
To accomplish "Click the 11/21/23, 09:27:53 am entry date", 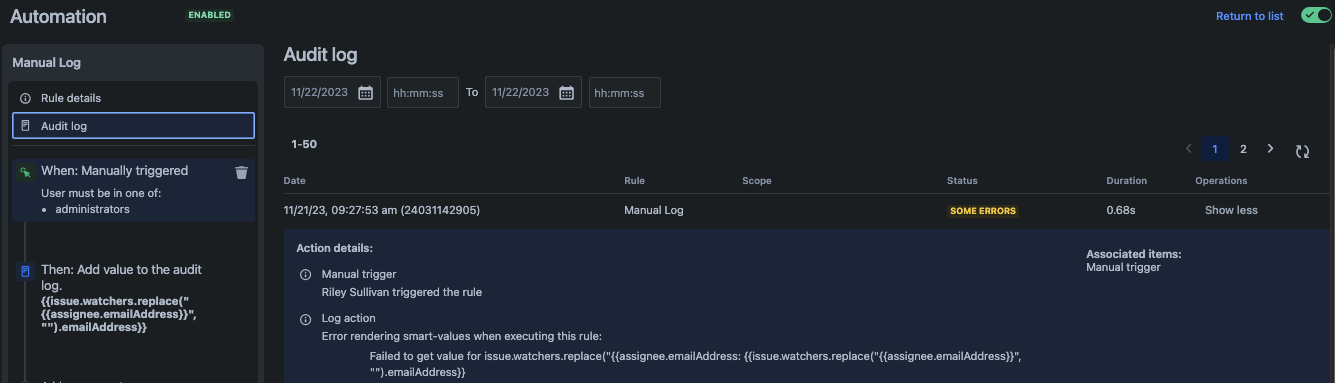I will pyautogui.click(x=382, y=210).
